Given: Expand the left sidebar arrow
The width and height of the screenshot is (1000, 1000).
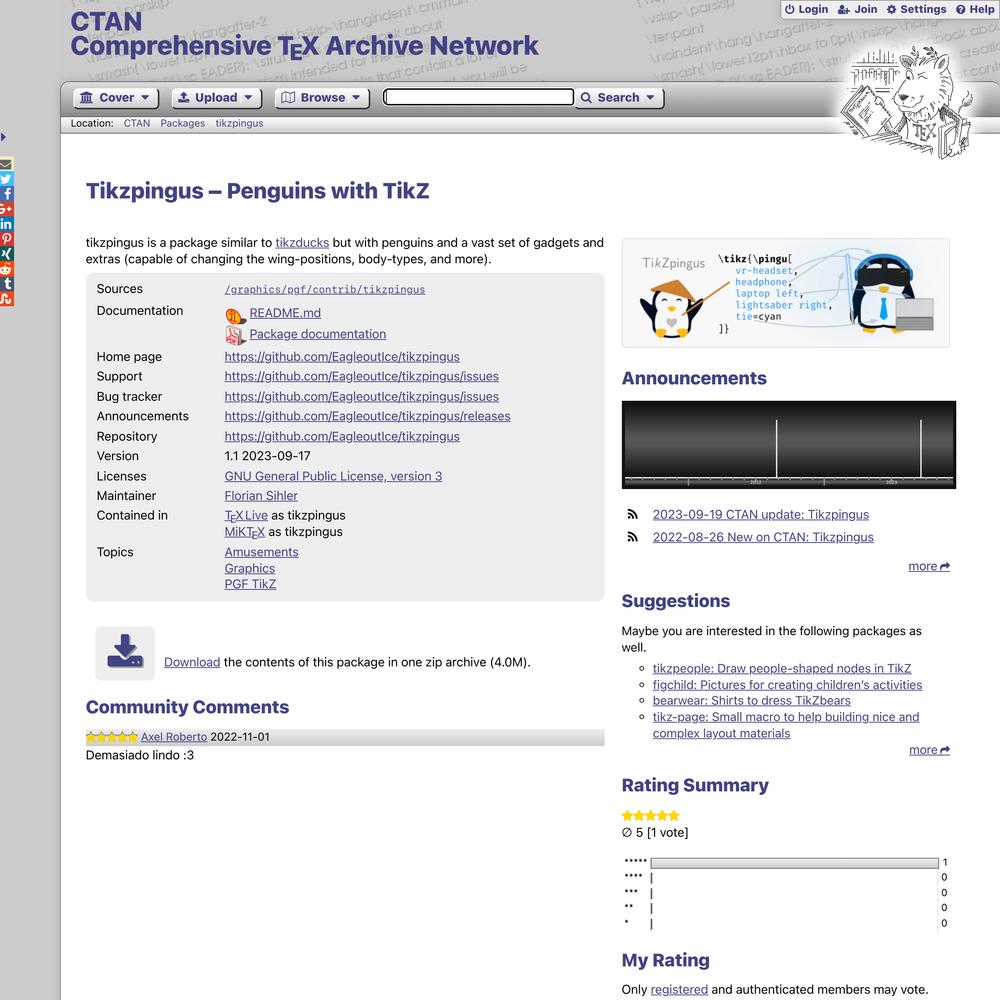Looking at the screenshot, I should pos(3,136).
